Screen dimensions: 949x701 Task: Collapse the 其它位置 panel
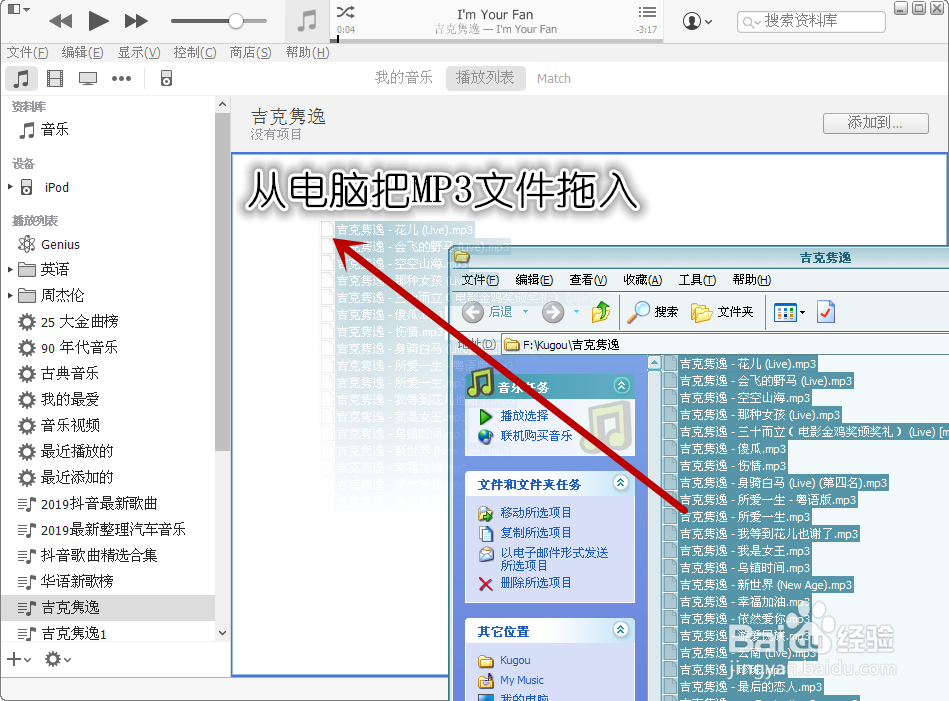click(620, 630)
